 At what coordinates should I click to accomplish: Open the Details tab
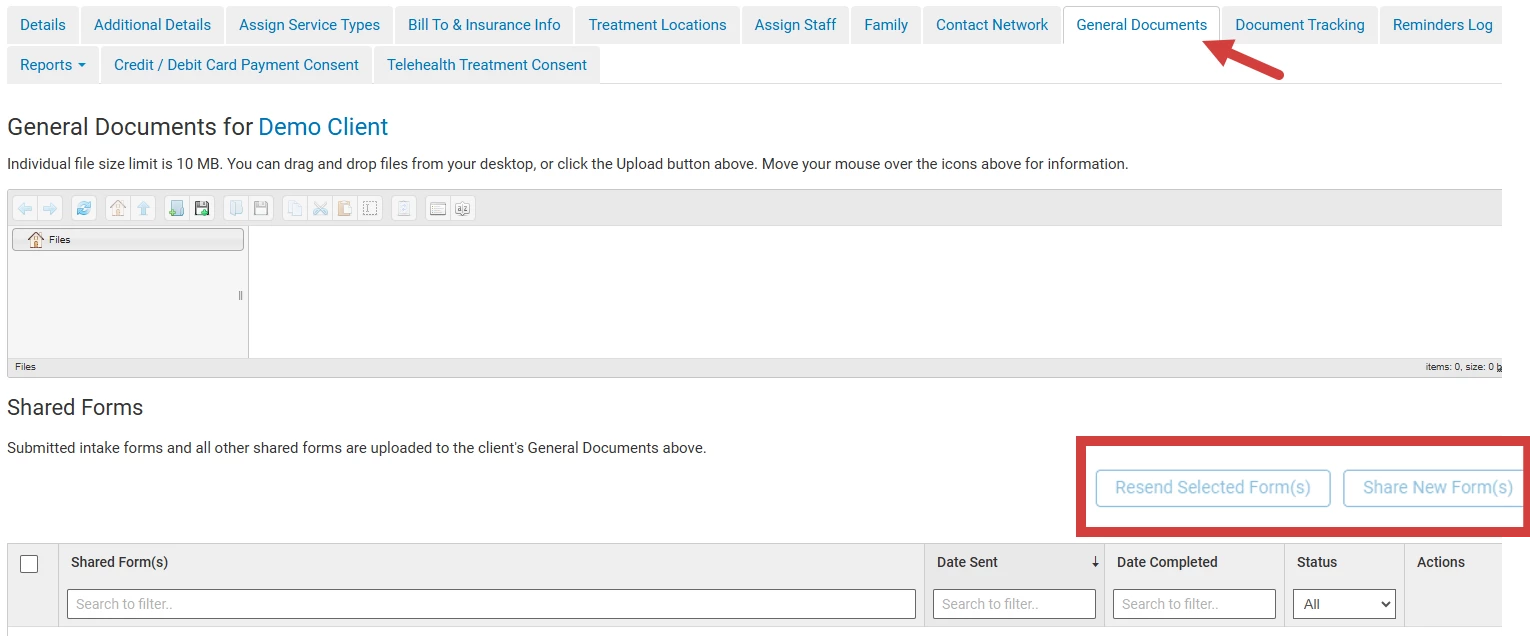(x=43, y=25)
